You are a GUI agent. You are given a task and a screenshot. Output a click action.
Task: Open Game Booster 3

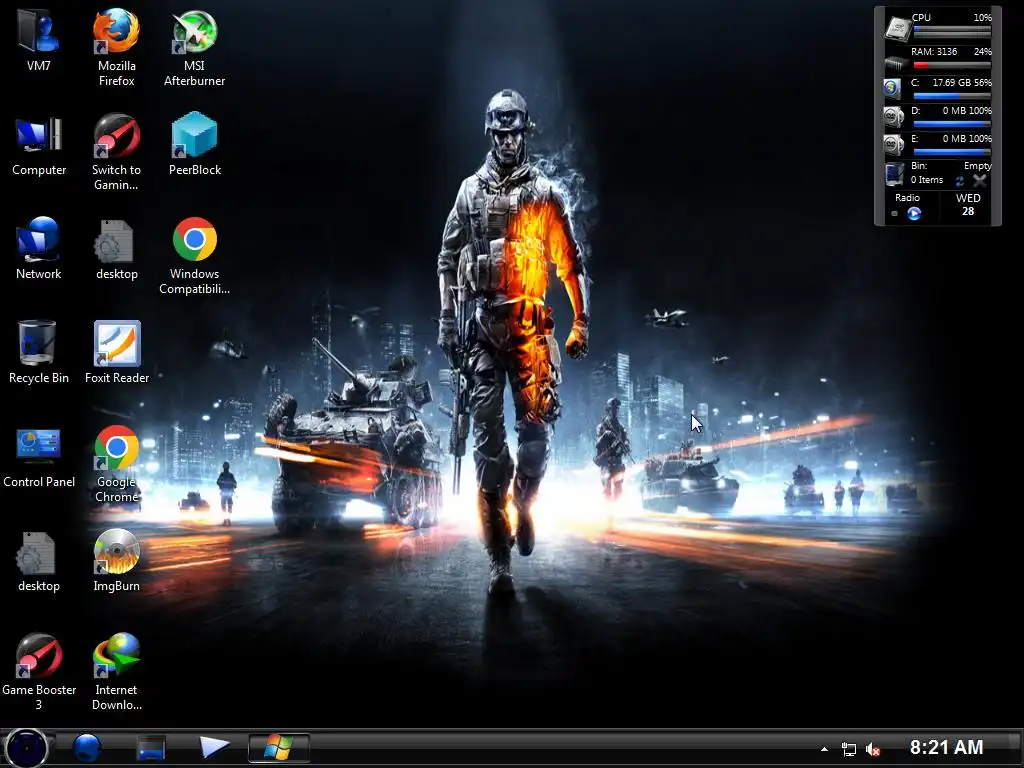[39, 672]
